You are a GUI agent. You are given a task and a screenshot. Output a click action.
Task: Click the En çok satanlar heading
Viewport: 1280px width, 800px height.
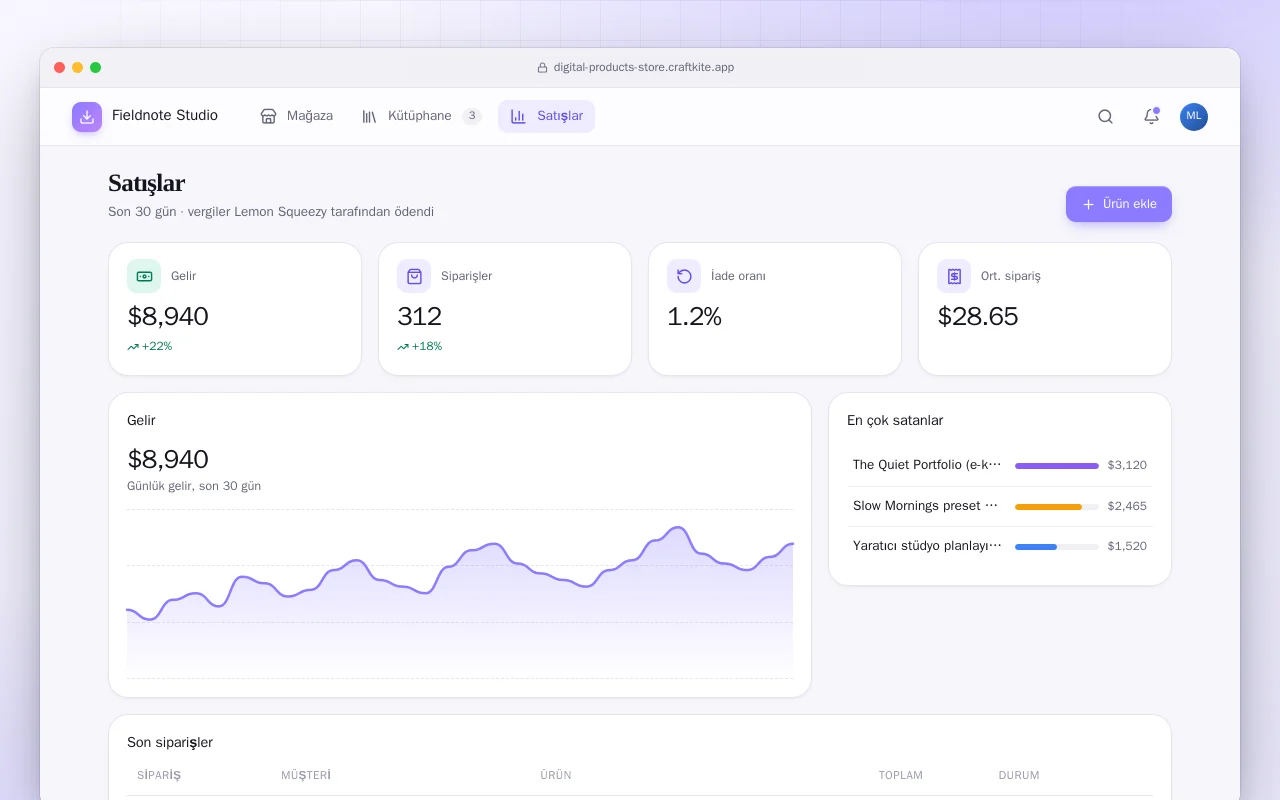coord(895,421)
